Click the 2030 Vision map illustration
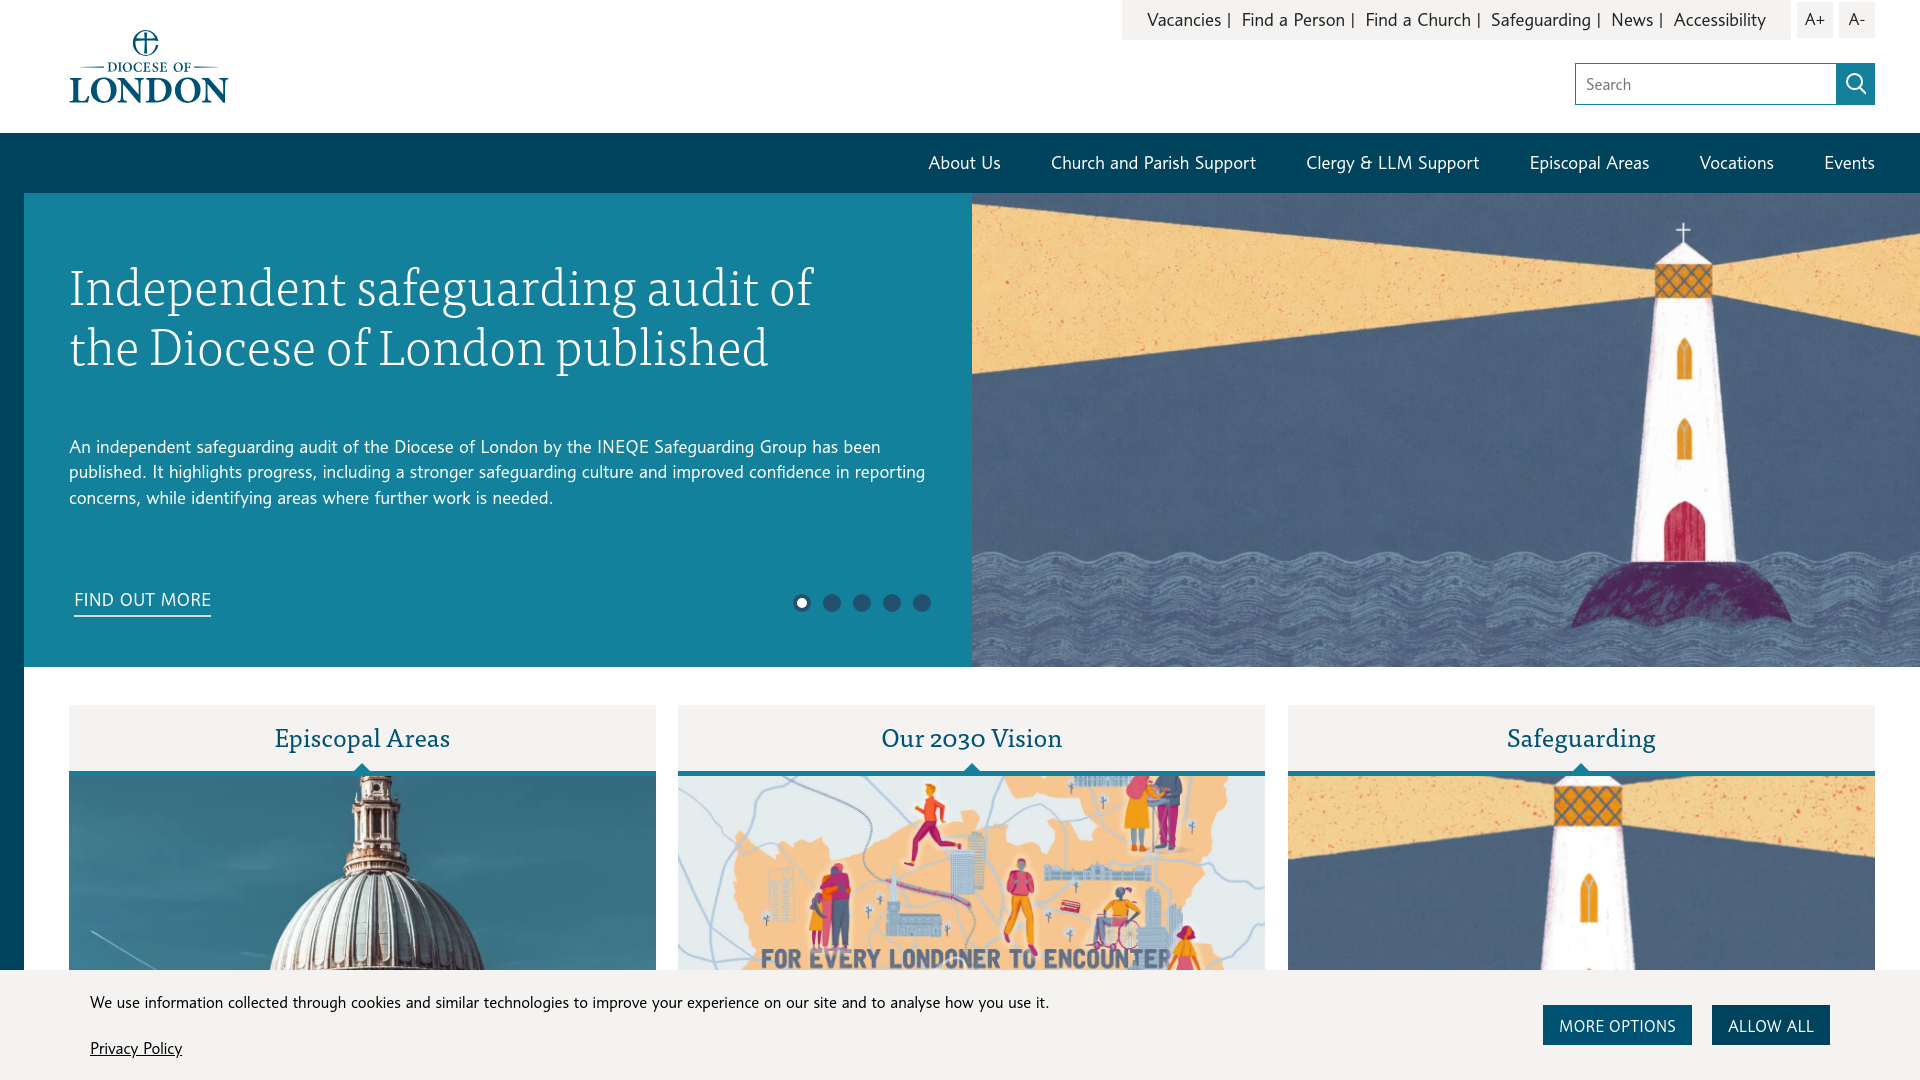The image size is (1920, 1080). pyautogui.click(x=971, y=872)
